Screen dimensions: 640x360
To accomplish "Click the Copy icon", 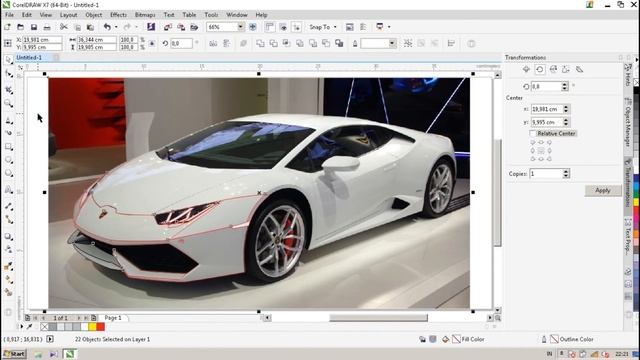I will coord(77,27).
